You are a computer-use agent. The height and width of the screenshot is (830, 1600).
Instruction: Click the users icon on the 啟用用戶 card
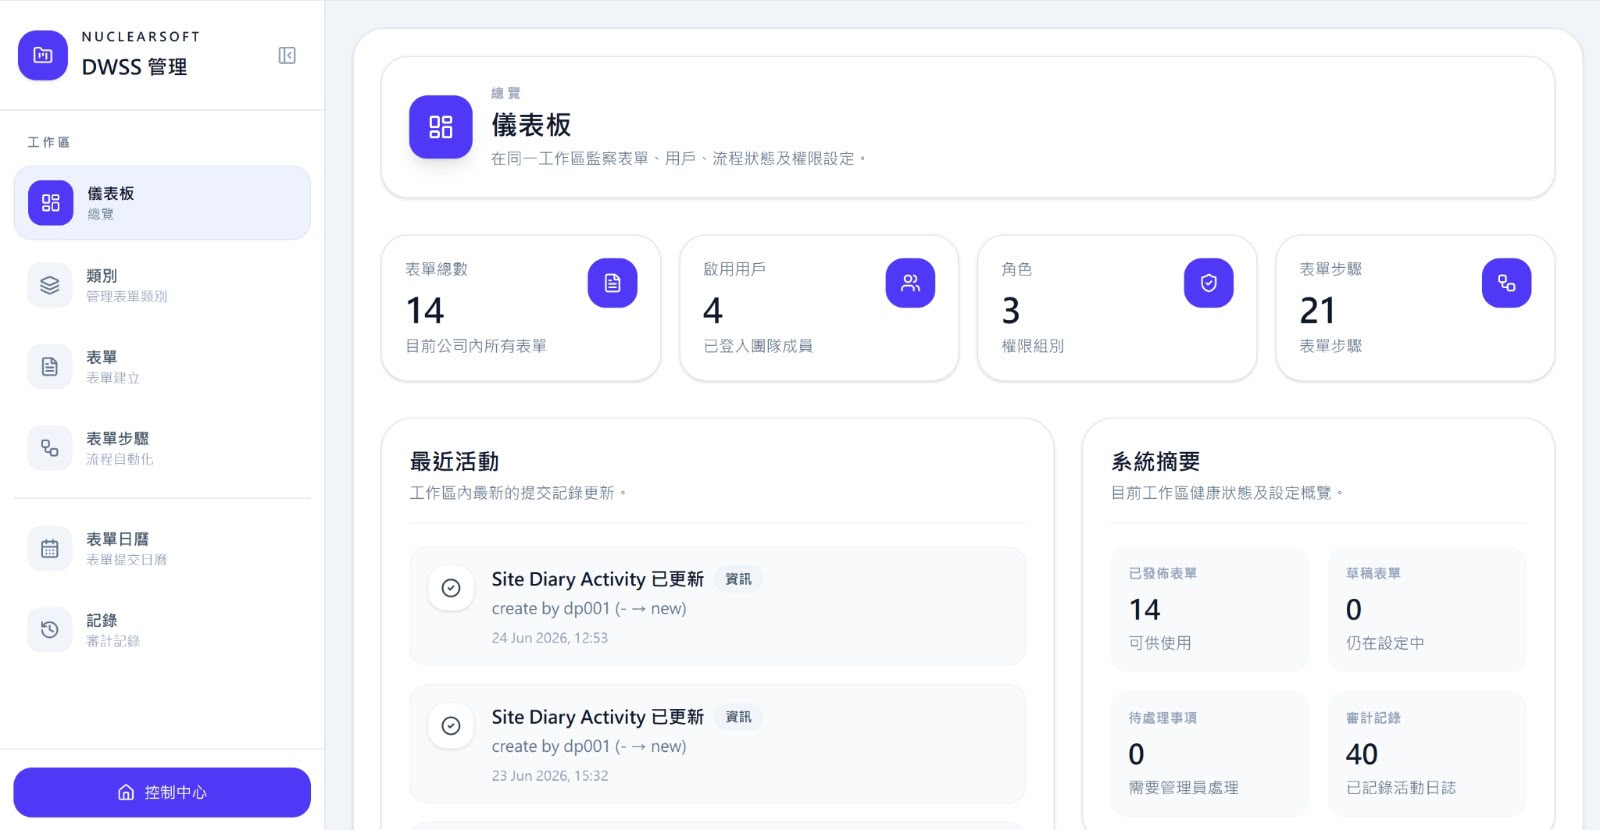[x=910, y=283]
